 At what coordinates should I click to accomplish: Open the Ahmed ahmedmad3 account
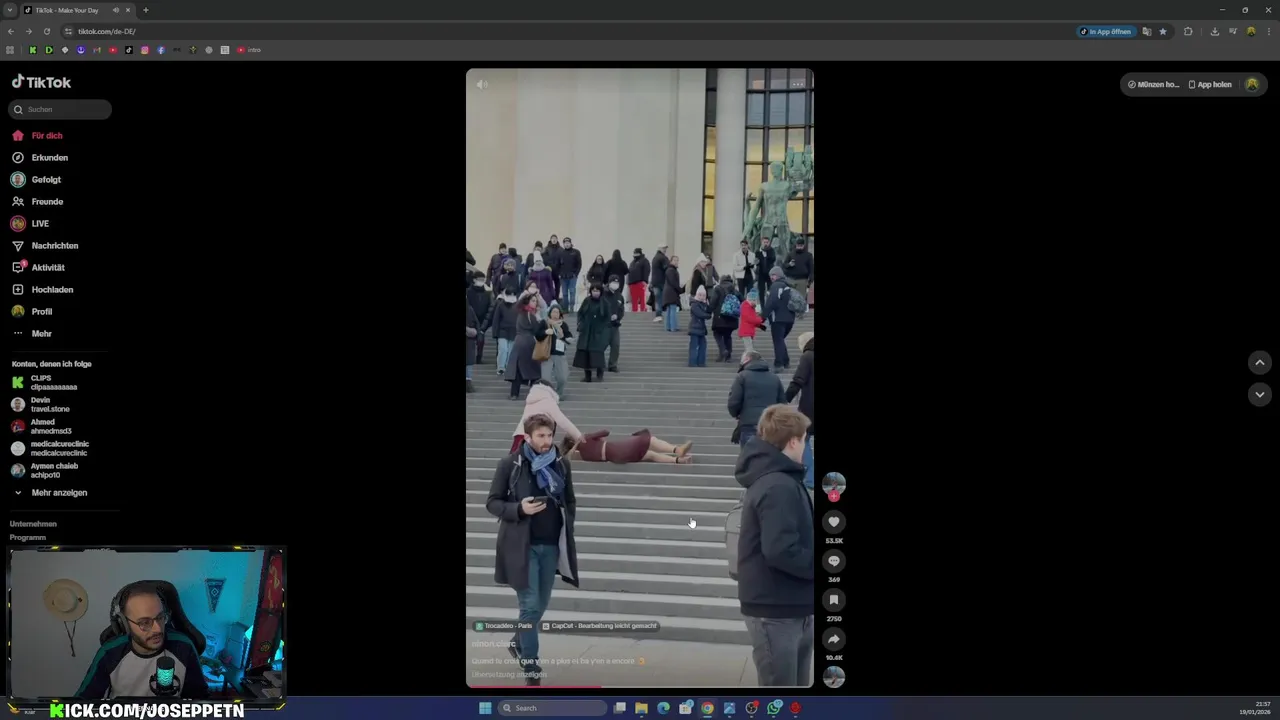[x=42, y=426]
